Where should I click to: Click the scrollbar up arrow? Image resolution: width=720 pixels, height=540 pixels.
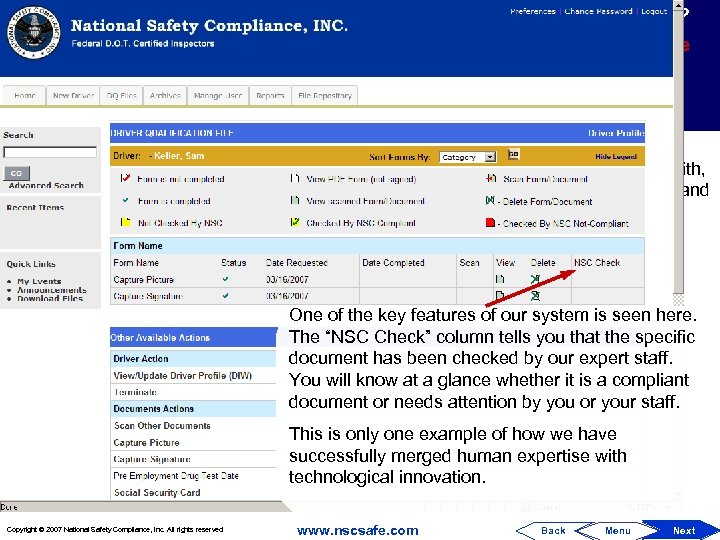(678, 6)
